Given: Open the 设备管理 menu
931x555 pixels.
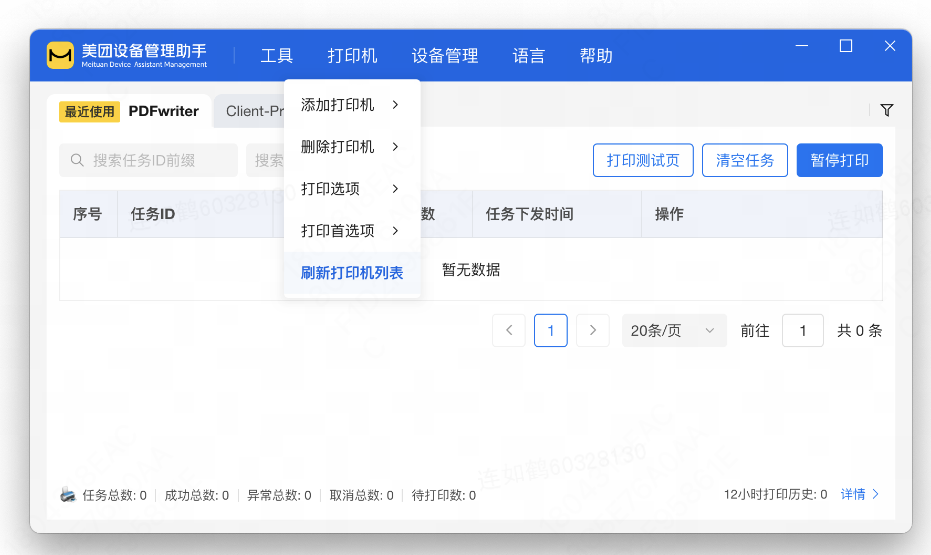Looking at the screenshot, I should tap(445, 56).
